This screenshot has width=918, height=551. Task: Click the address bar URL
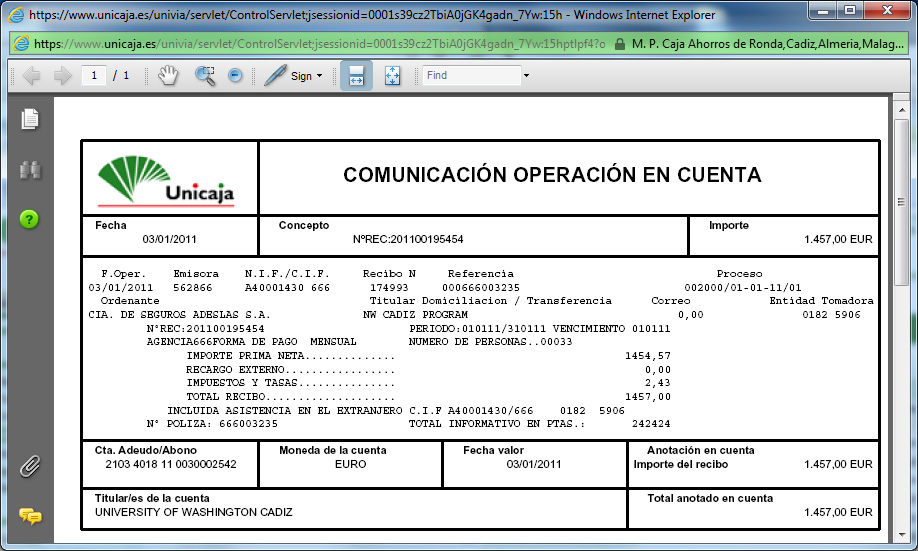[320, 44]
